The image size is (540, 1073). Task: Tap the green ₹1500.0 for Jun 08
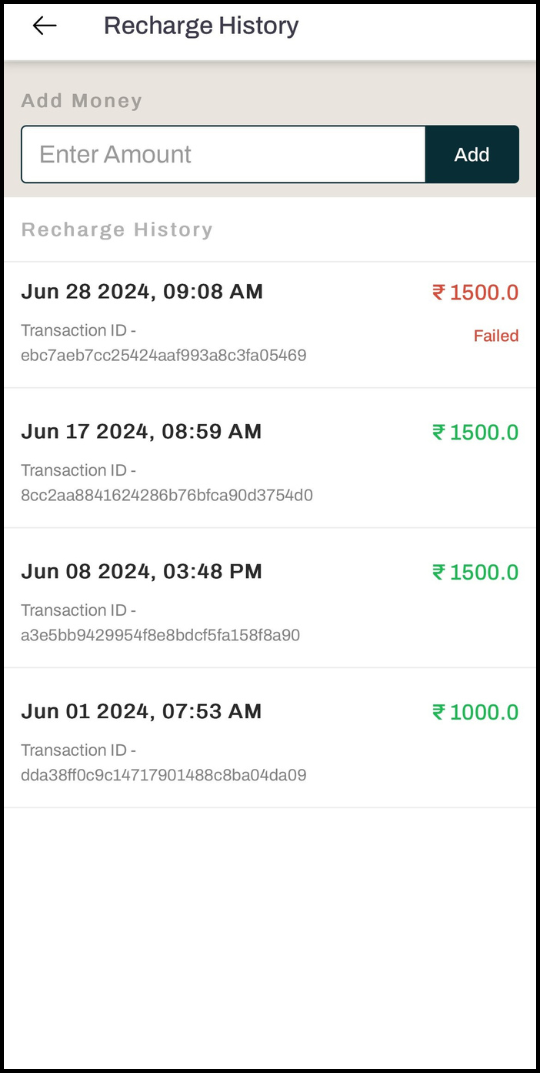[x=476, y=572]
